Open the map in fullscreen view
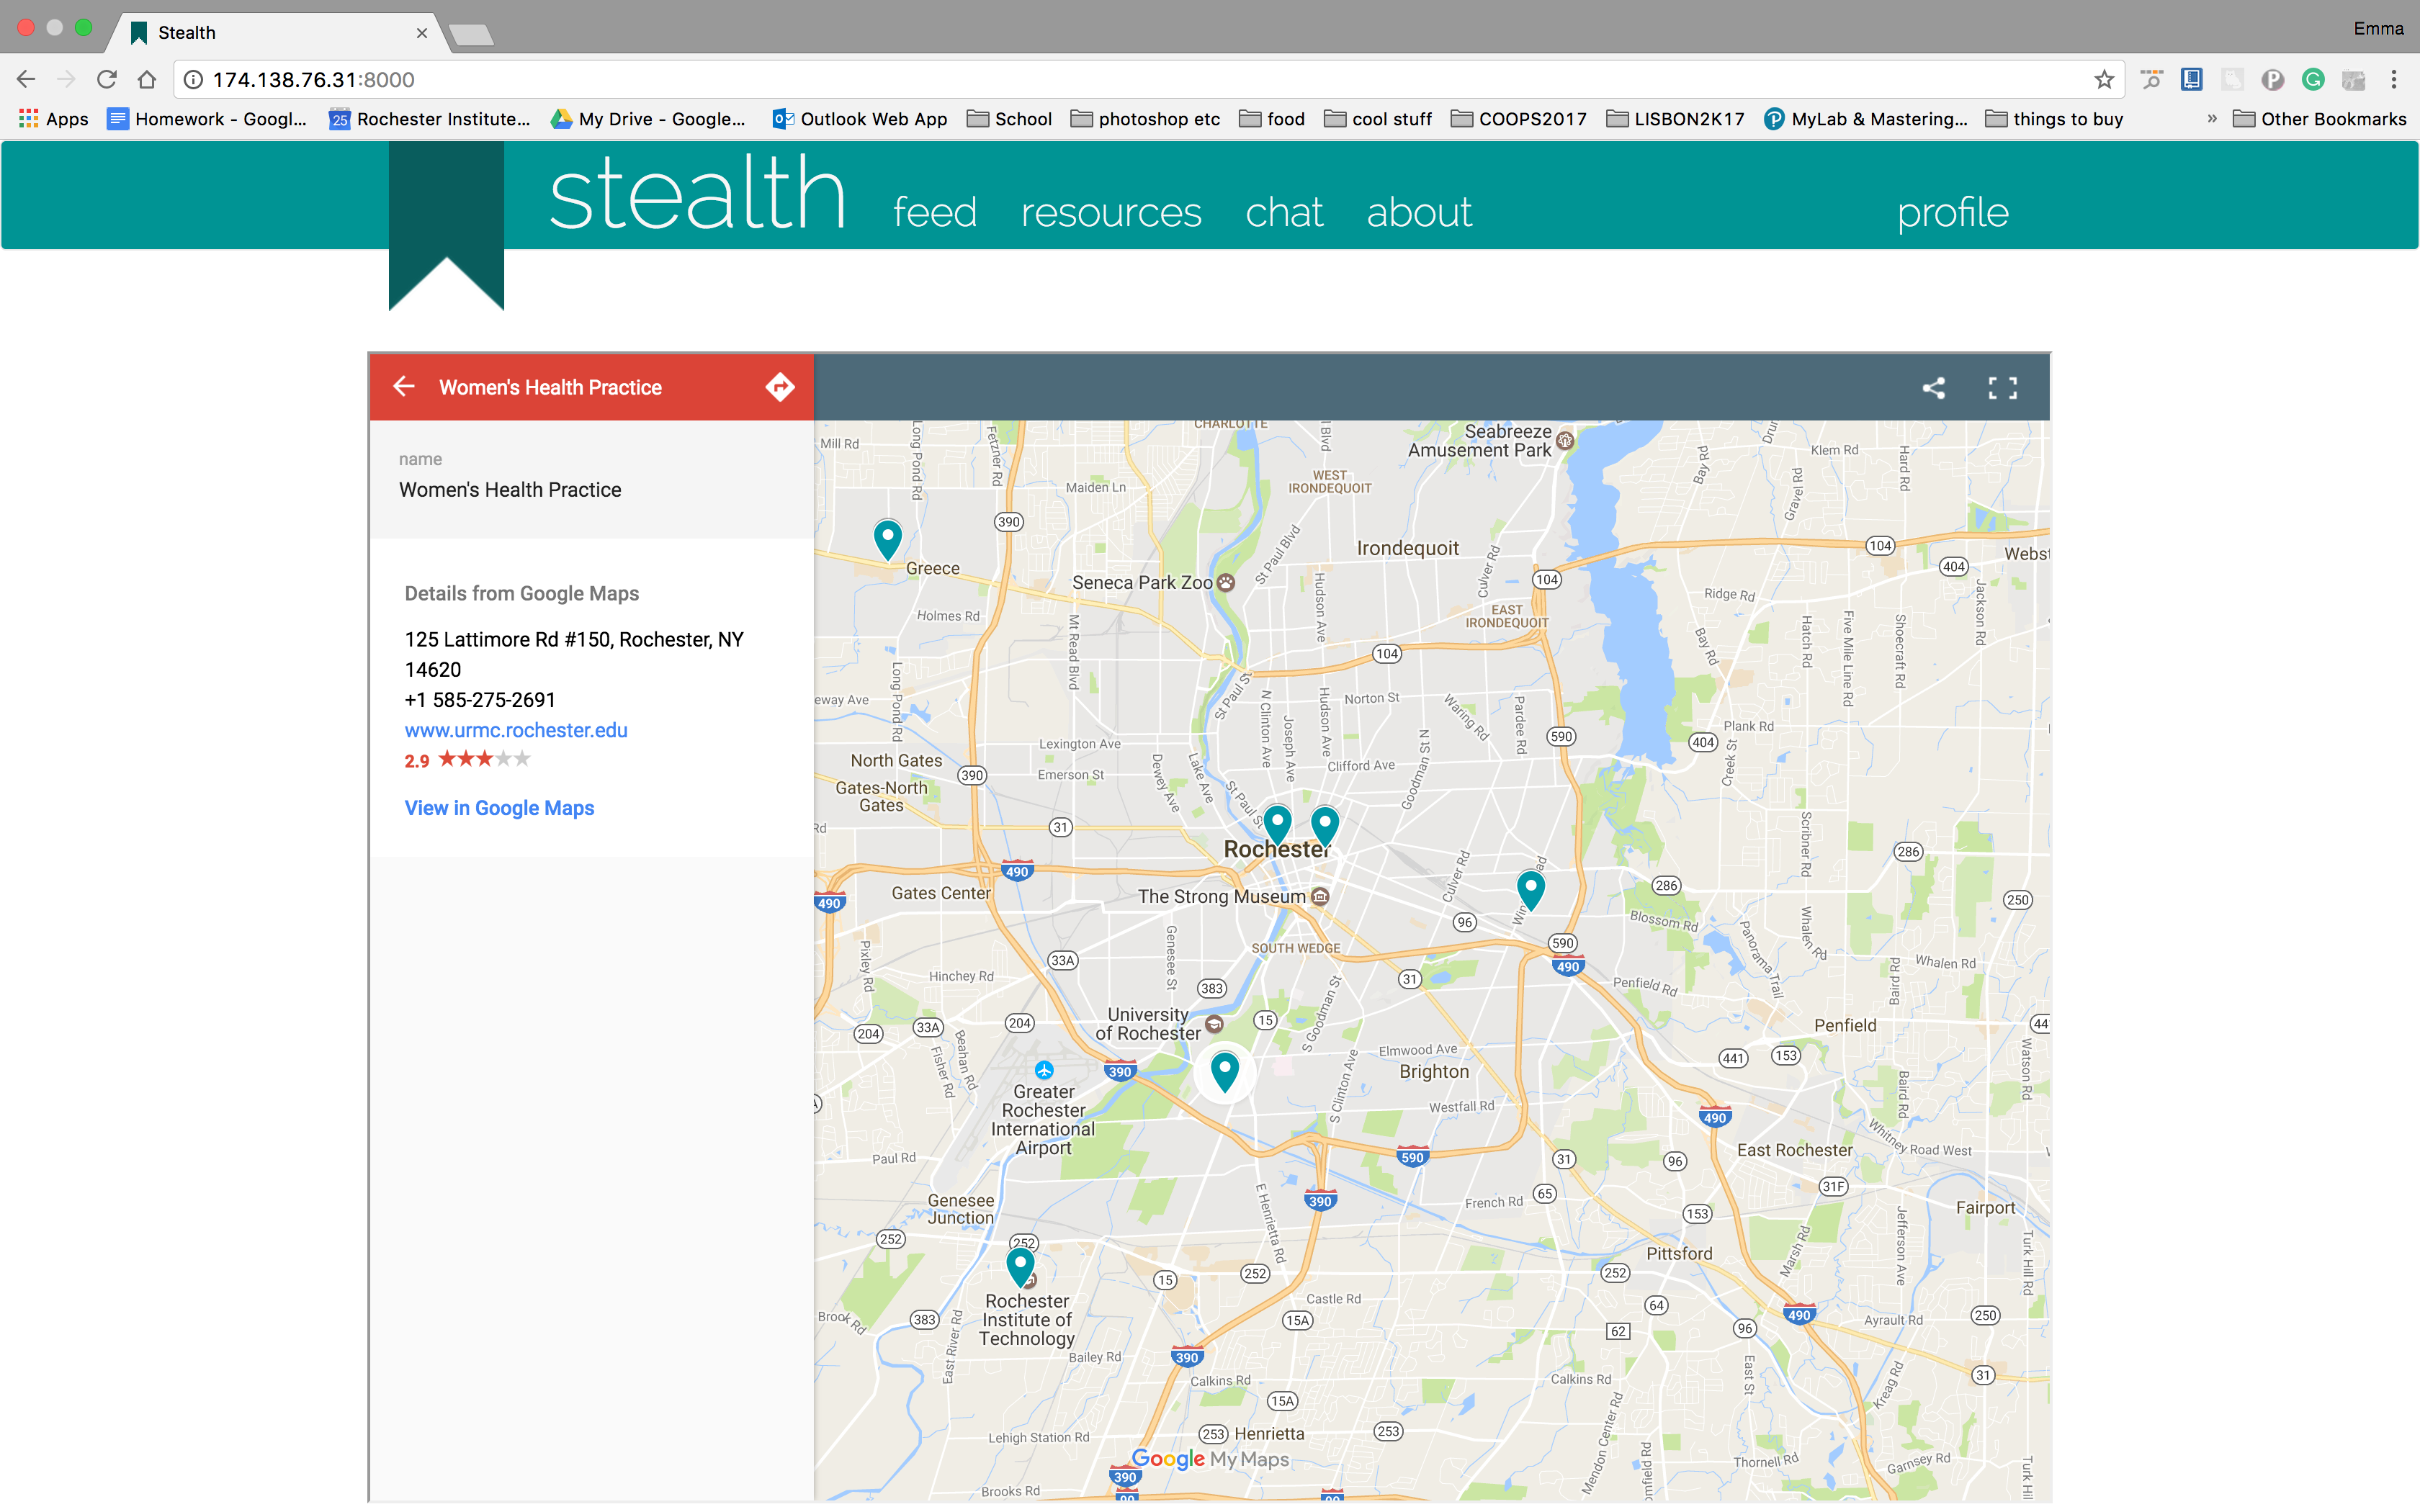 [x=2002, y=388]
